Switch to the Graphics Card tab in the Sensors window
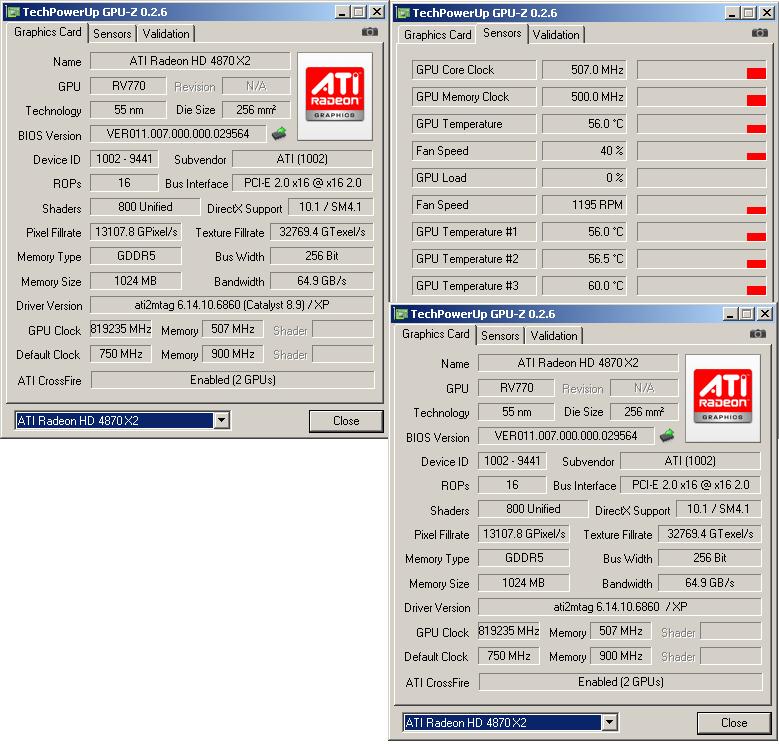 [437, 35]
